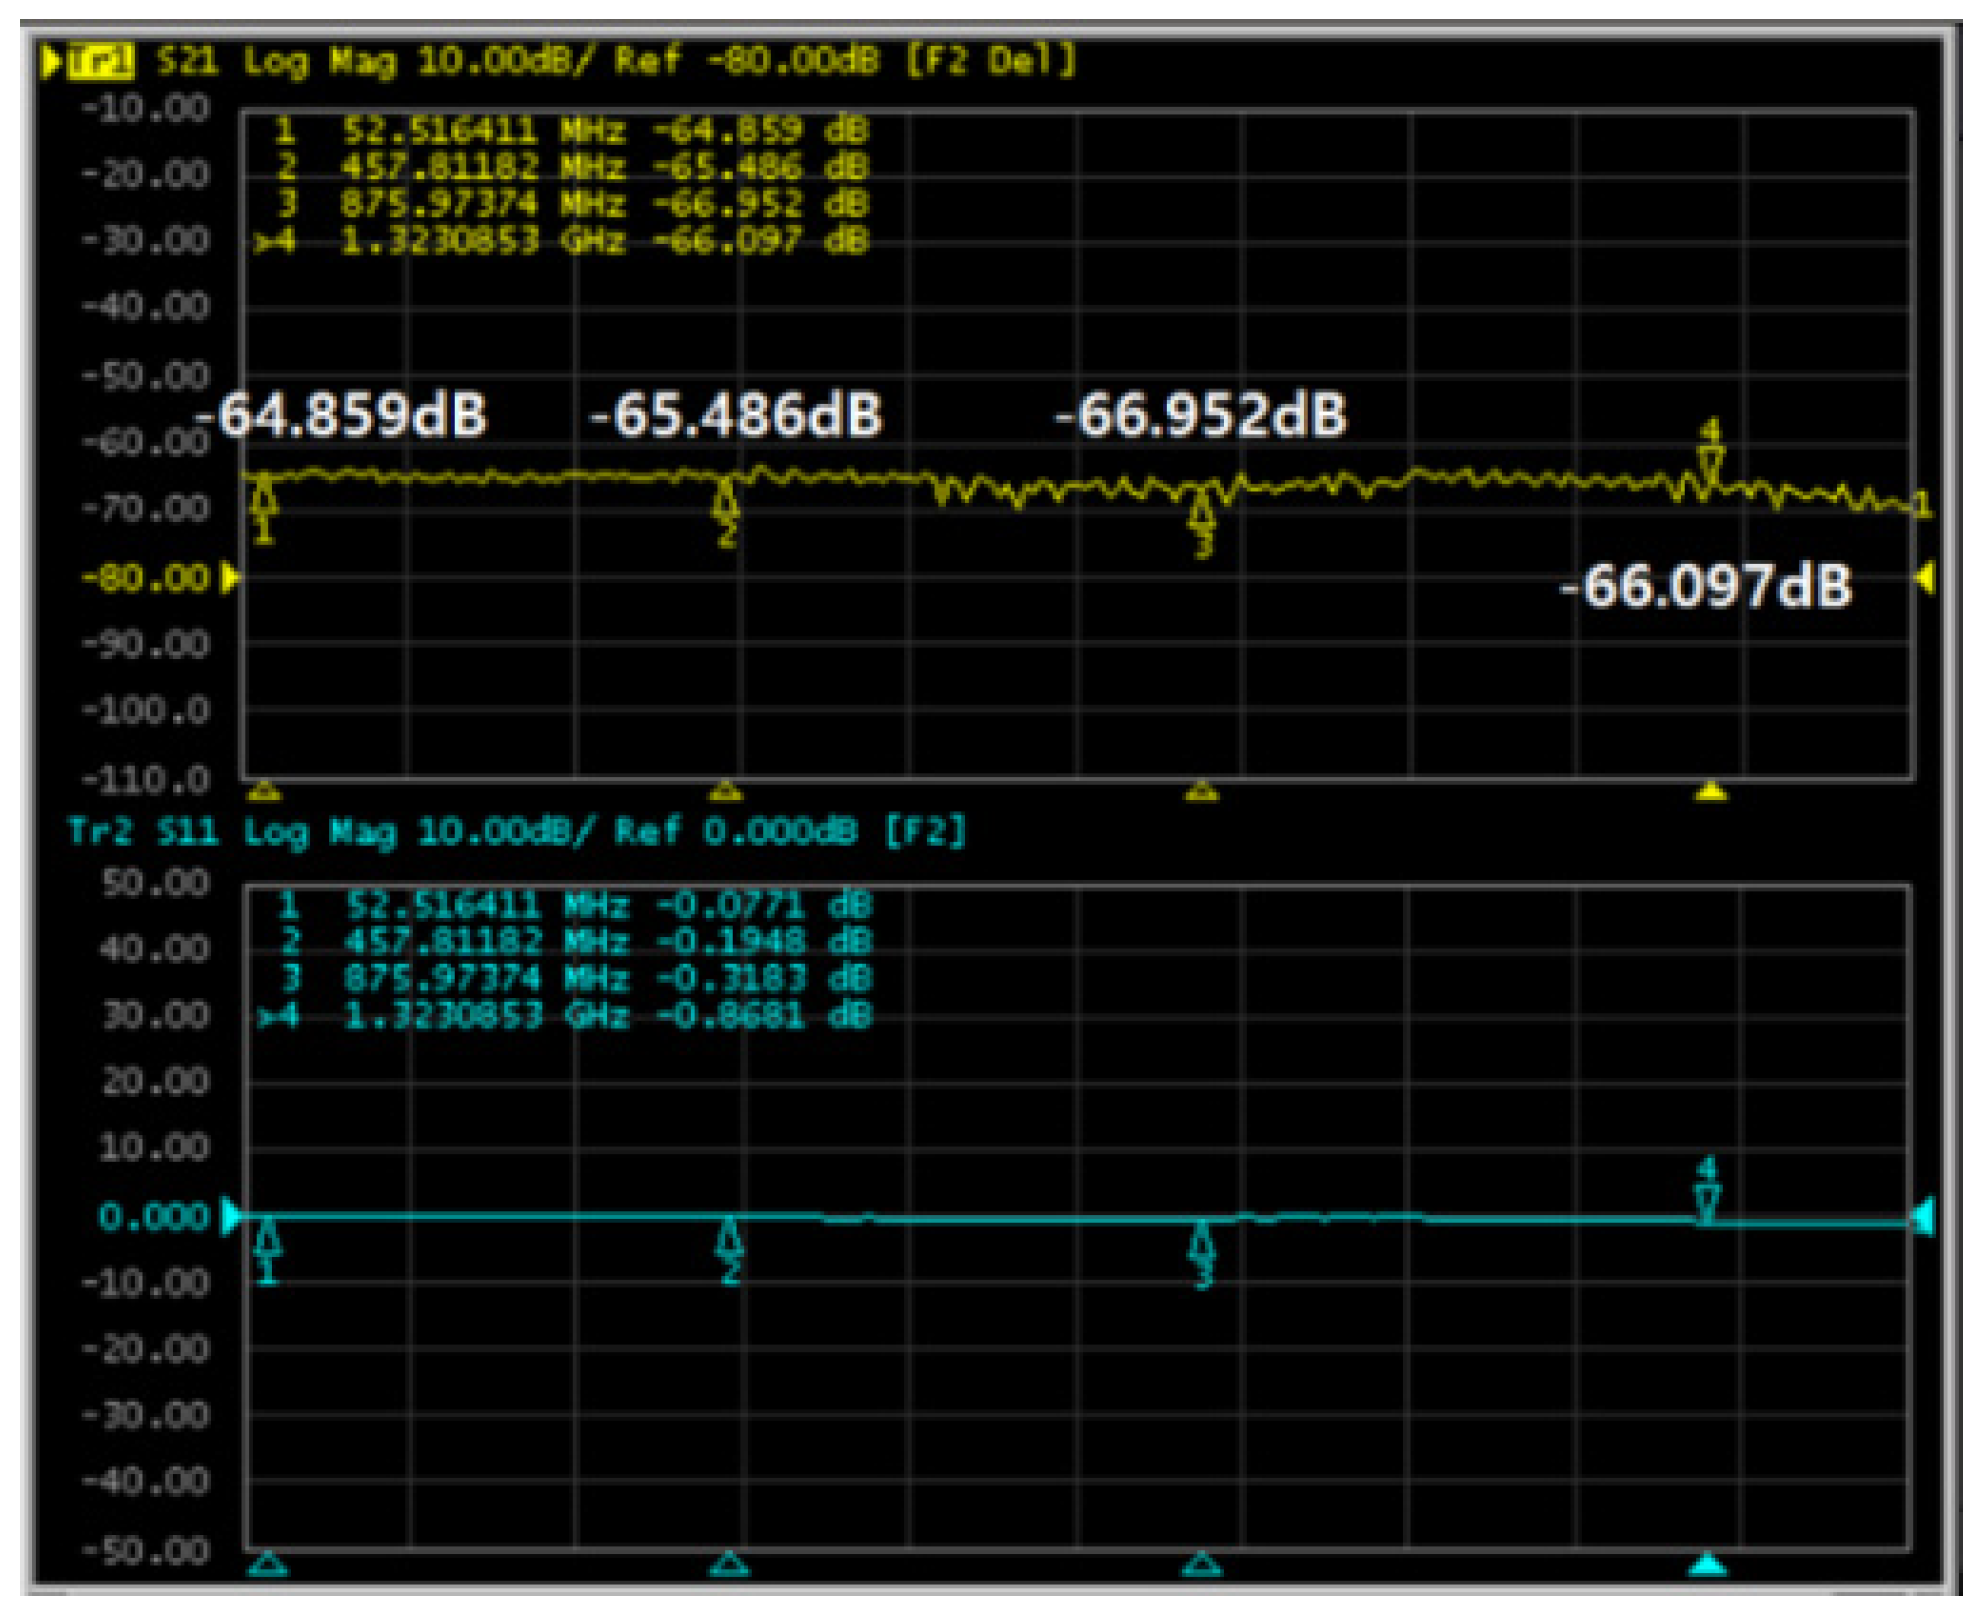Click the Tr1 active trace label
Viewport: 1986px width, 1618px height.
pyautogui.click(x=100, y=62)
